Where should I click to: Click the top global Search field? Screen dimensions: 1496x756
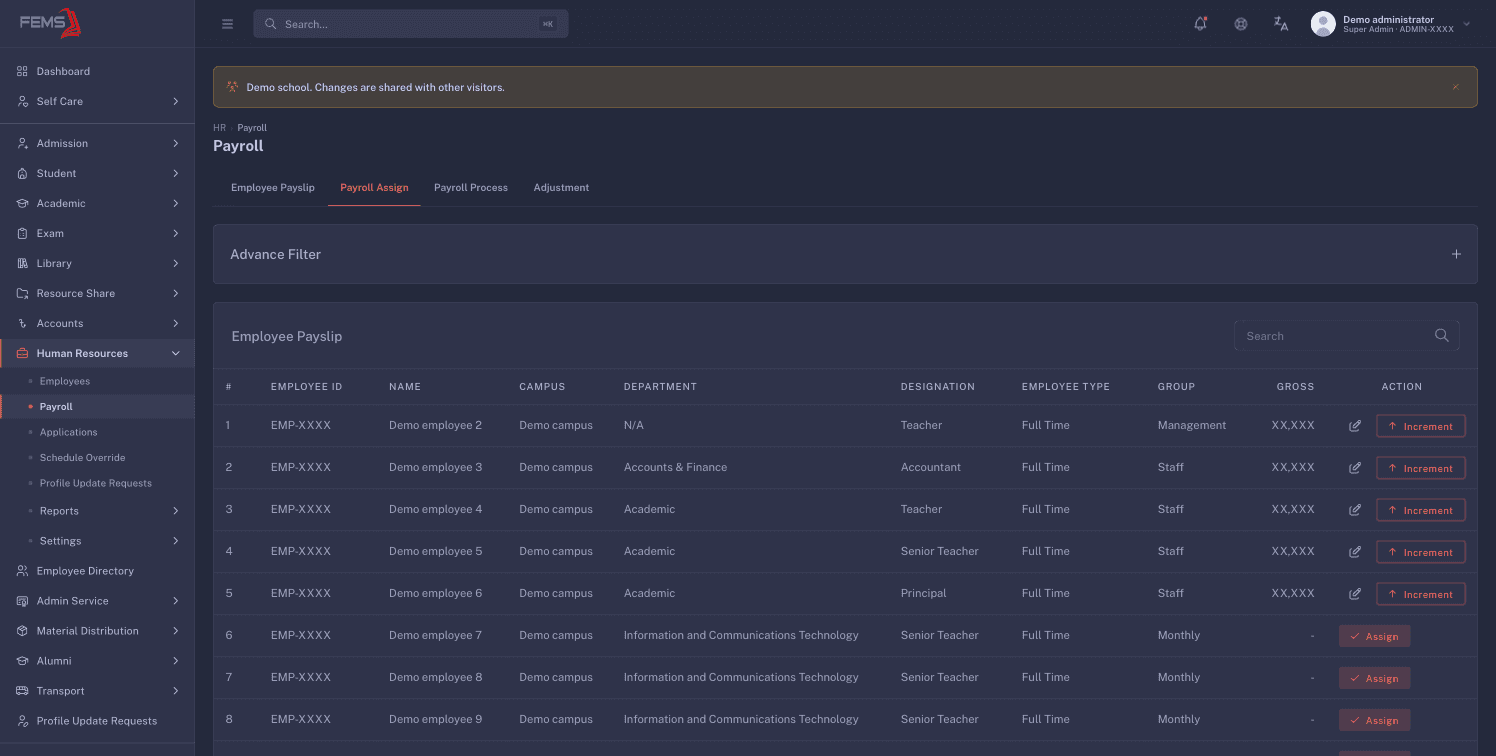pyautogui.click(x=411, y=24)
